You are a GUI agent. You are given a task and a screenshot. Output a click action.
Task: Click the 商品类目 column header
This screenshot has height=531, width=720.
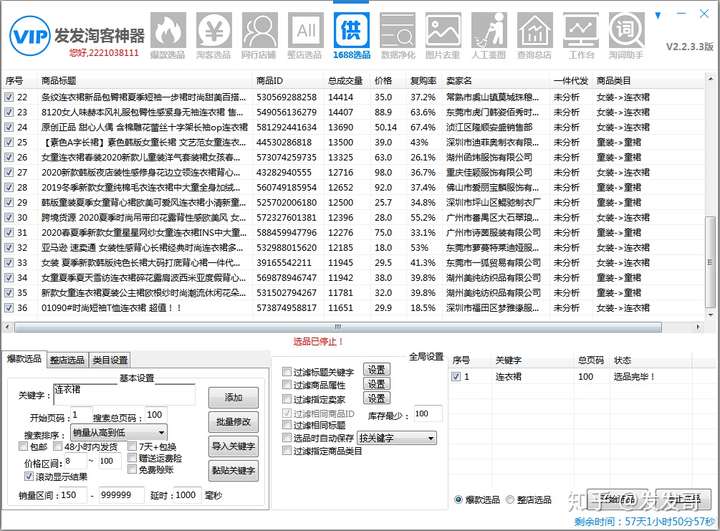[613, 81]
